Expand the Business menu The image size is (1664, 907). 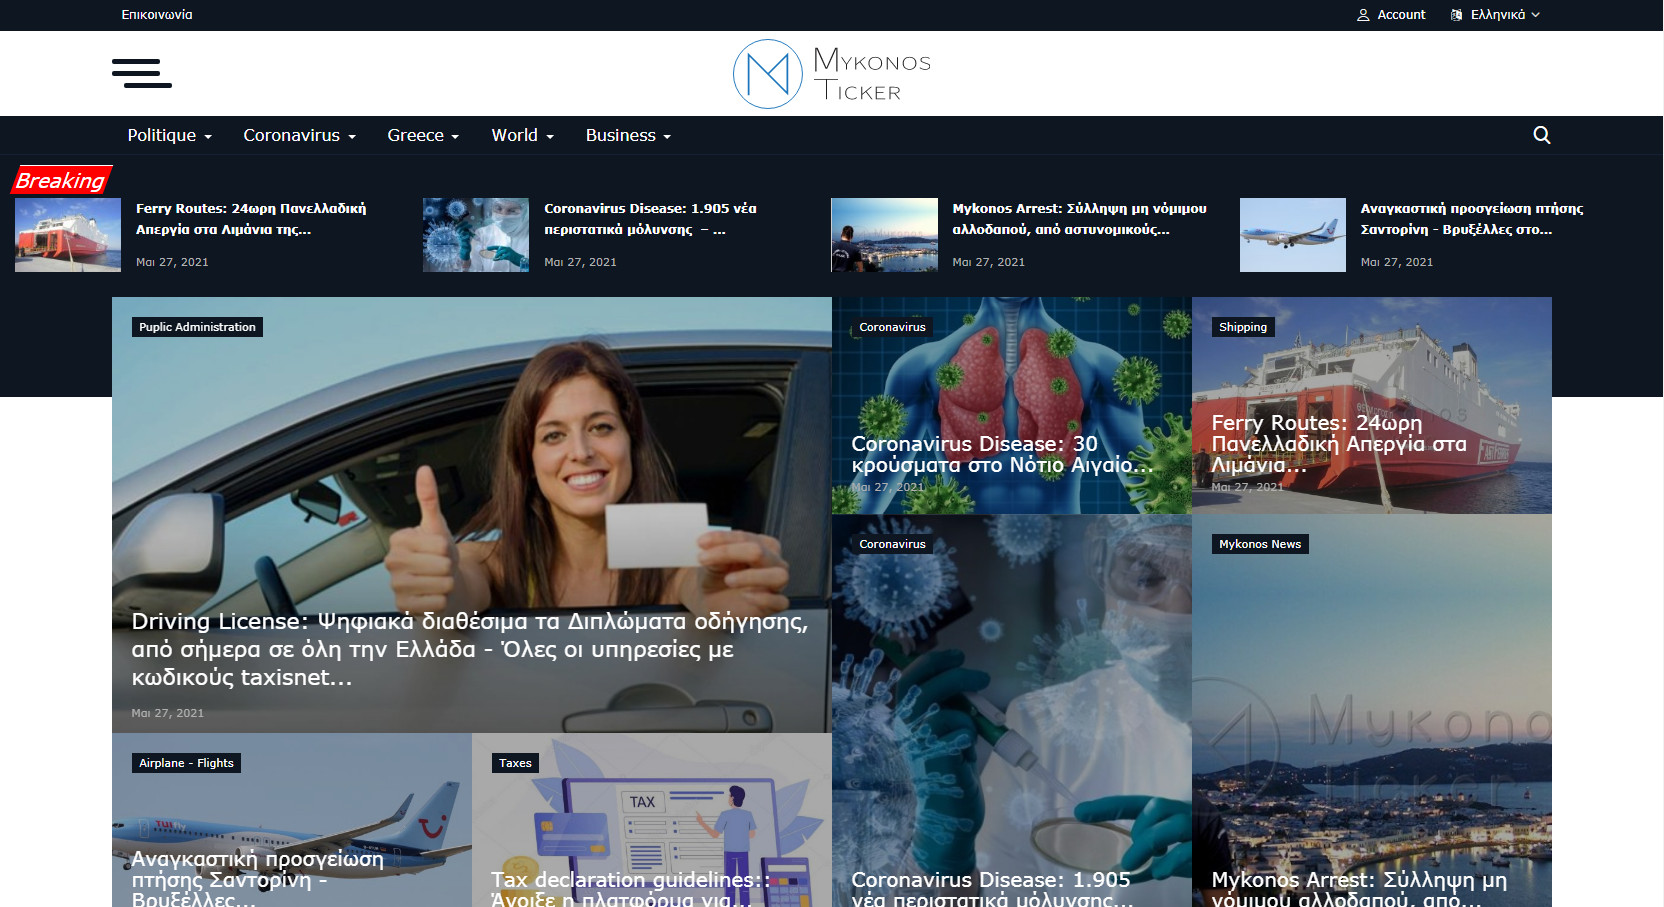coord(628,135)
